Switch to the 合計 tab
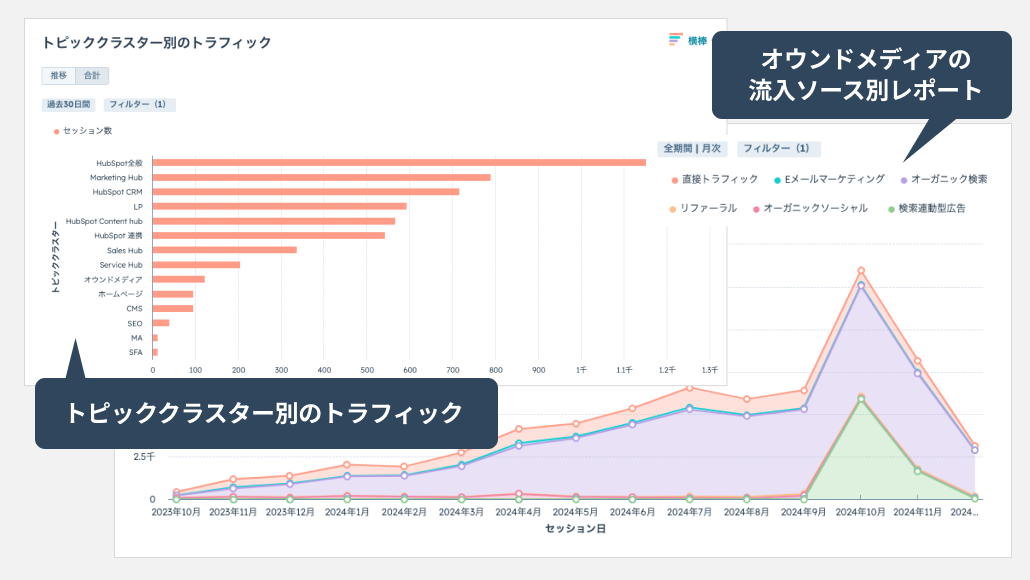 pos(92,76)
